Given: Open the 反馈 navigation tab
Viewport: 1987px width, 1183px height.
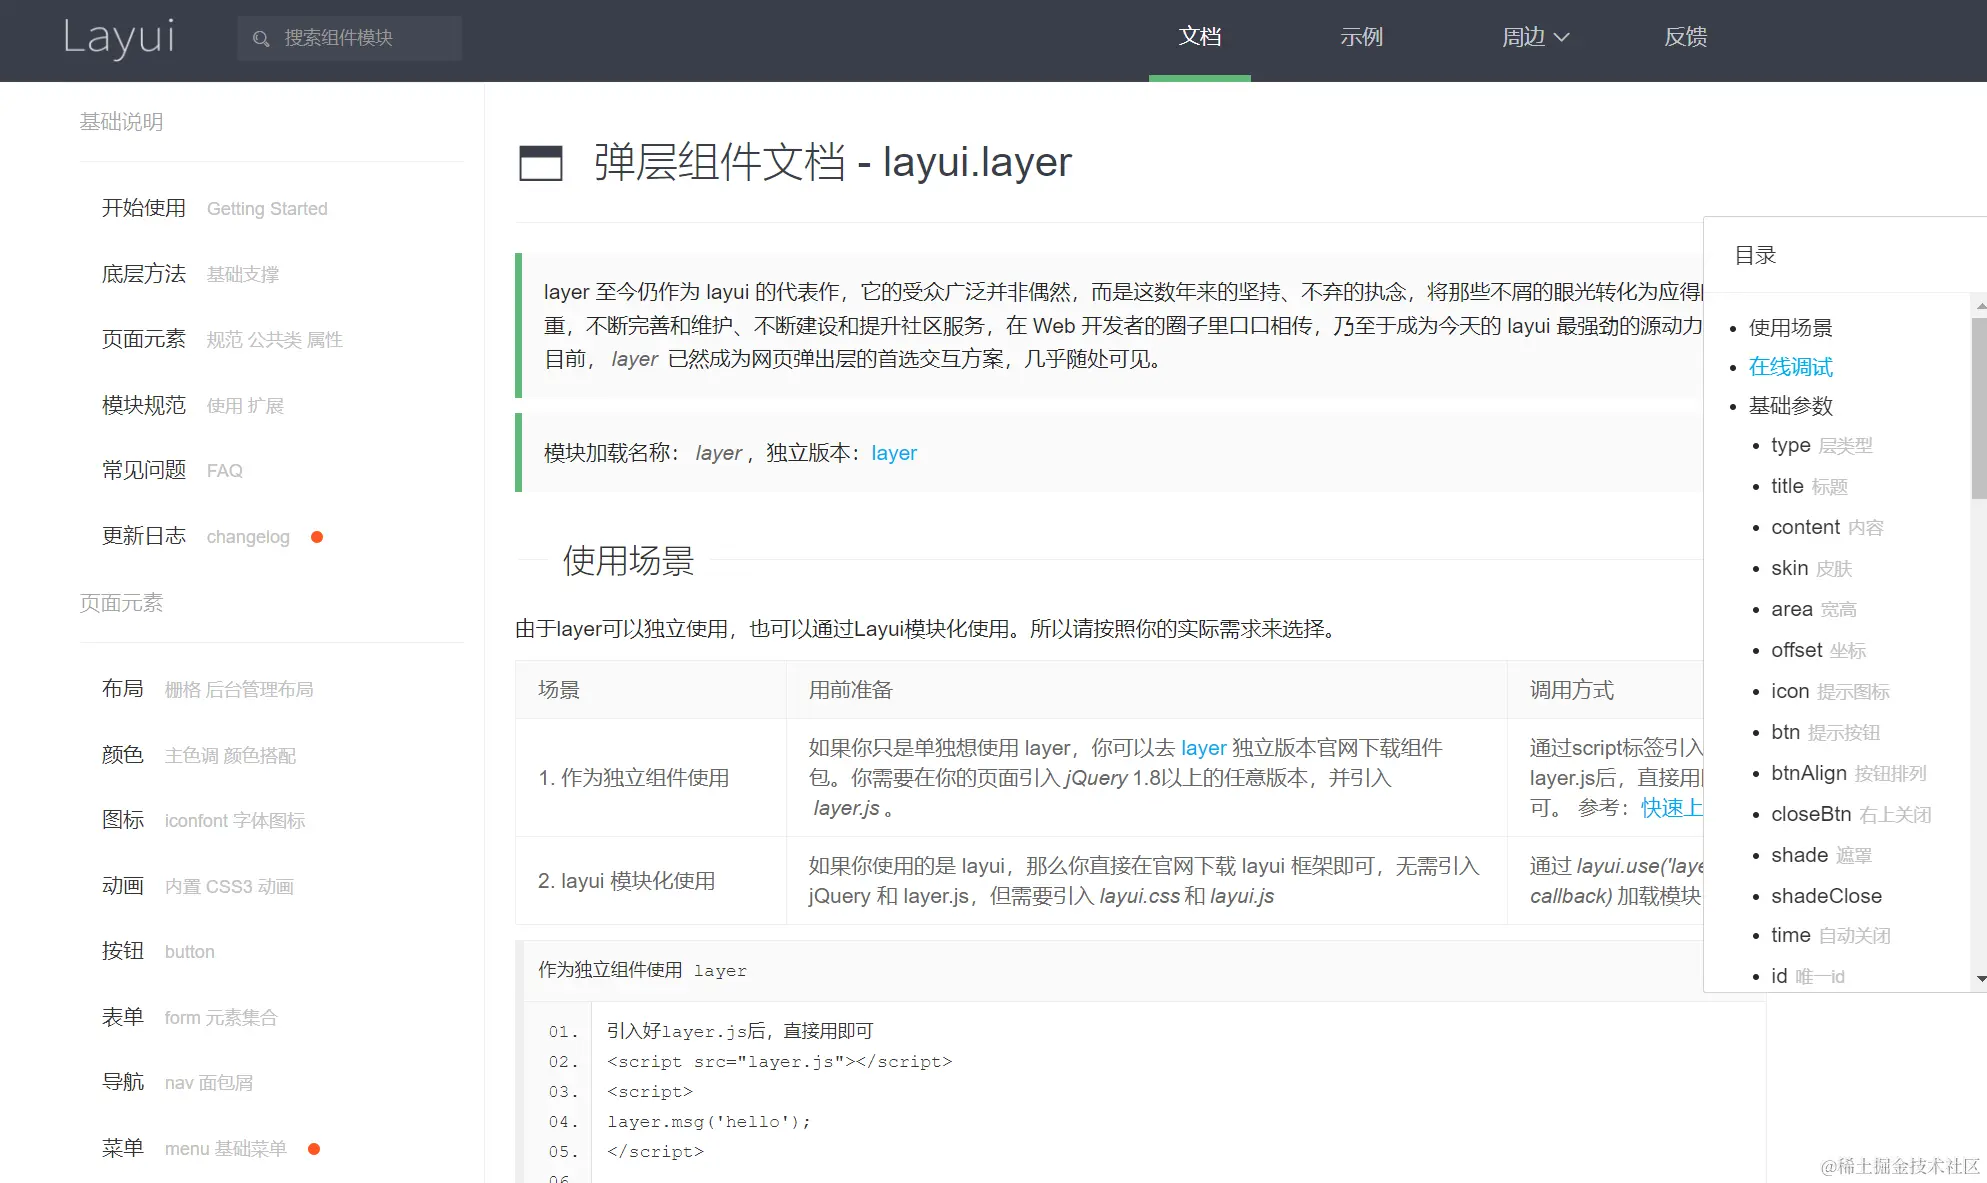Looking at the screenshot, I should click(x=1685, y=38).
